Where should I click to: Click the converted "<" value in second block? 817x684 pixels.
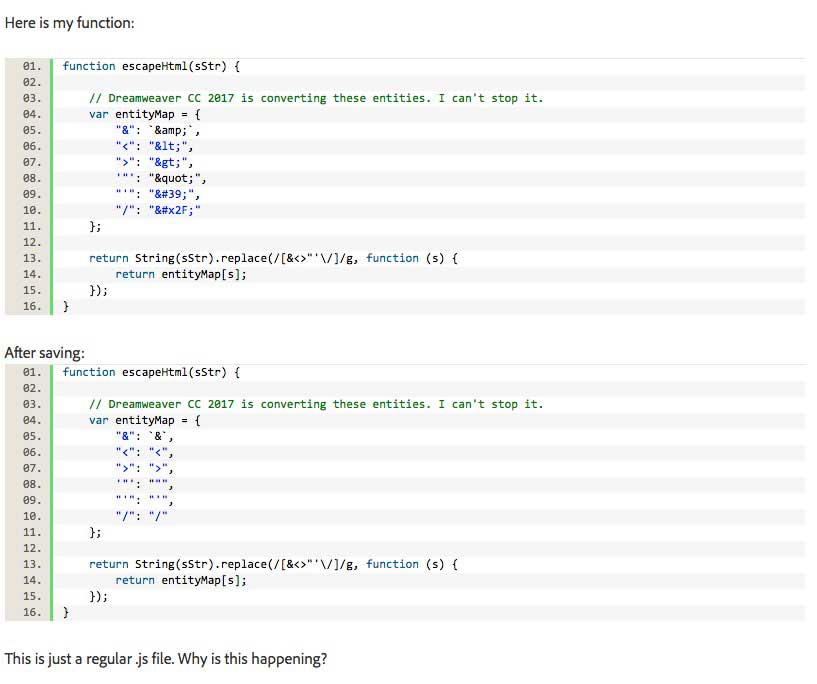[158, 452]
